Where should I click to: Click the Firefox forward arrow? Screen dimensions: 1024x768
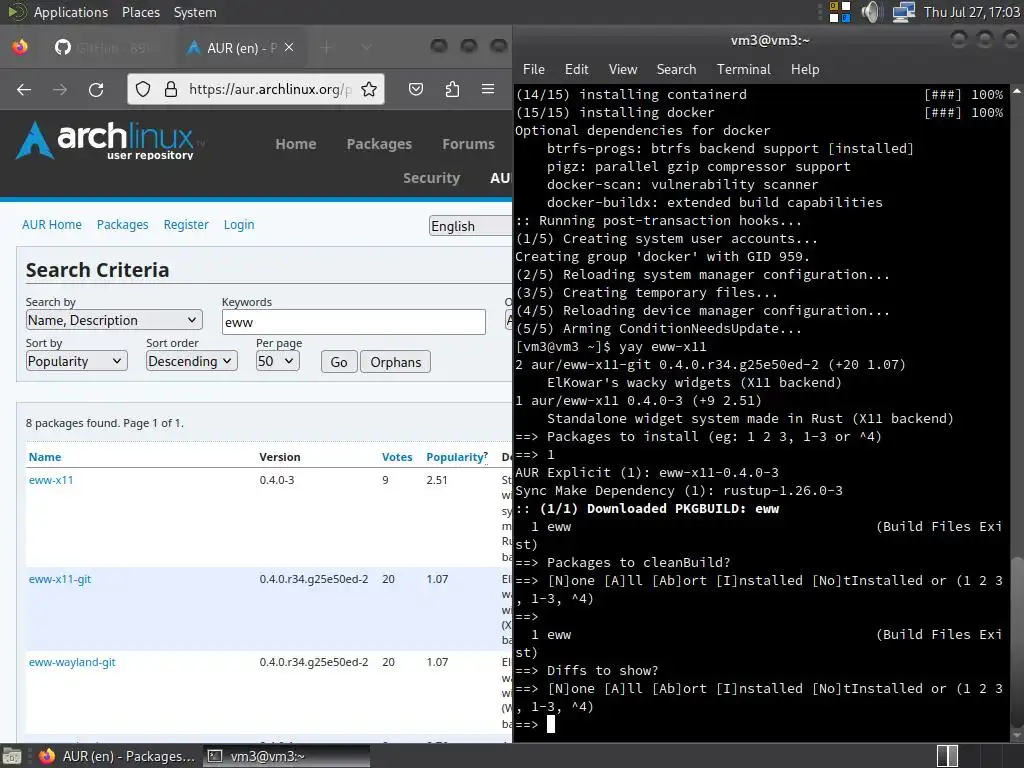coord(60,89)
